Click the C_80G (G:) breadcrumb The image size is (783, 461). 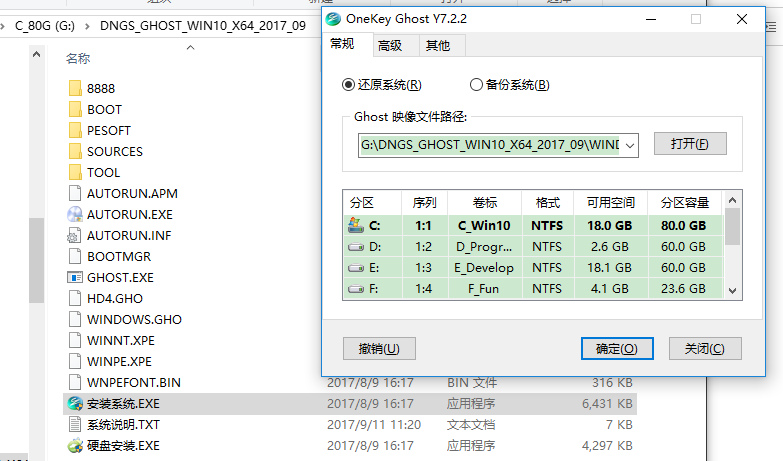coord(45,26)
